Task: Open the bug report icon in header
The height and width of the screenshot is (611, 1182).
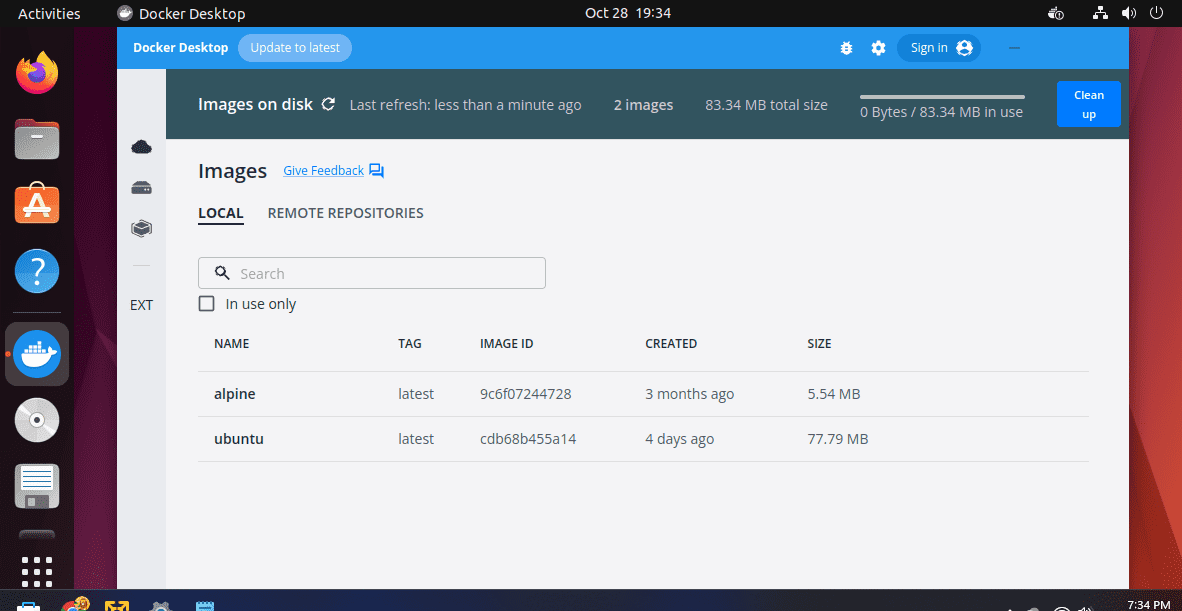Action: [x=846, y=47]
